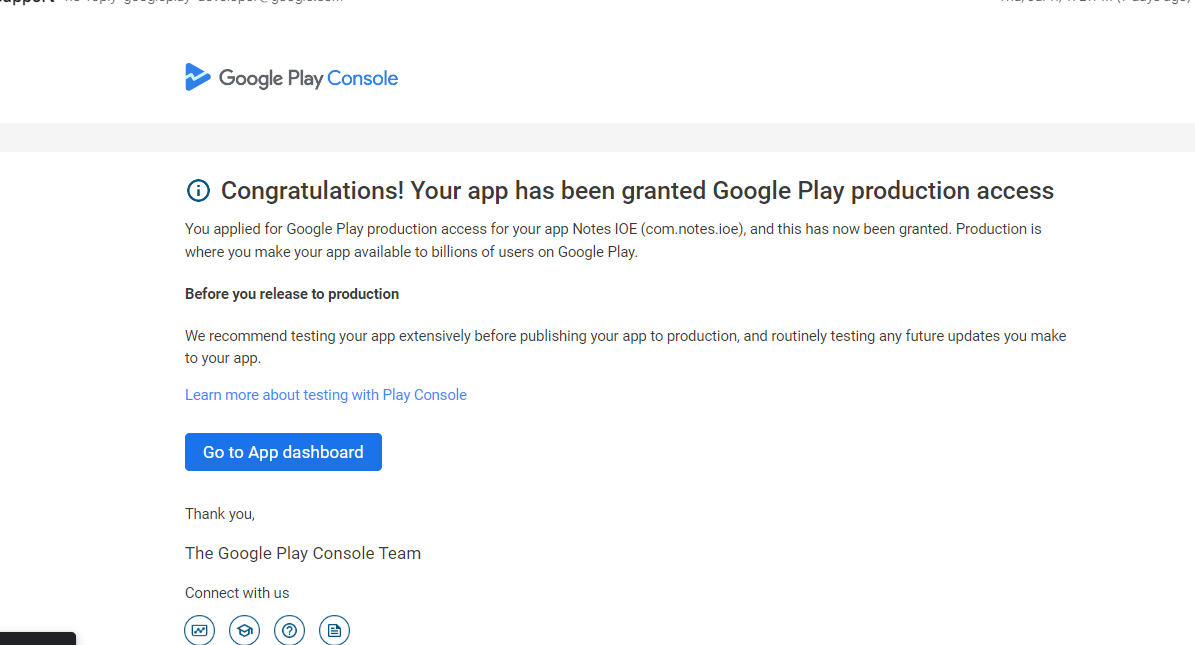Click the circular question mark help icon
This screenshot has height=645, width=1195.
coord(289,630)
